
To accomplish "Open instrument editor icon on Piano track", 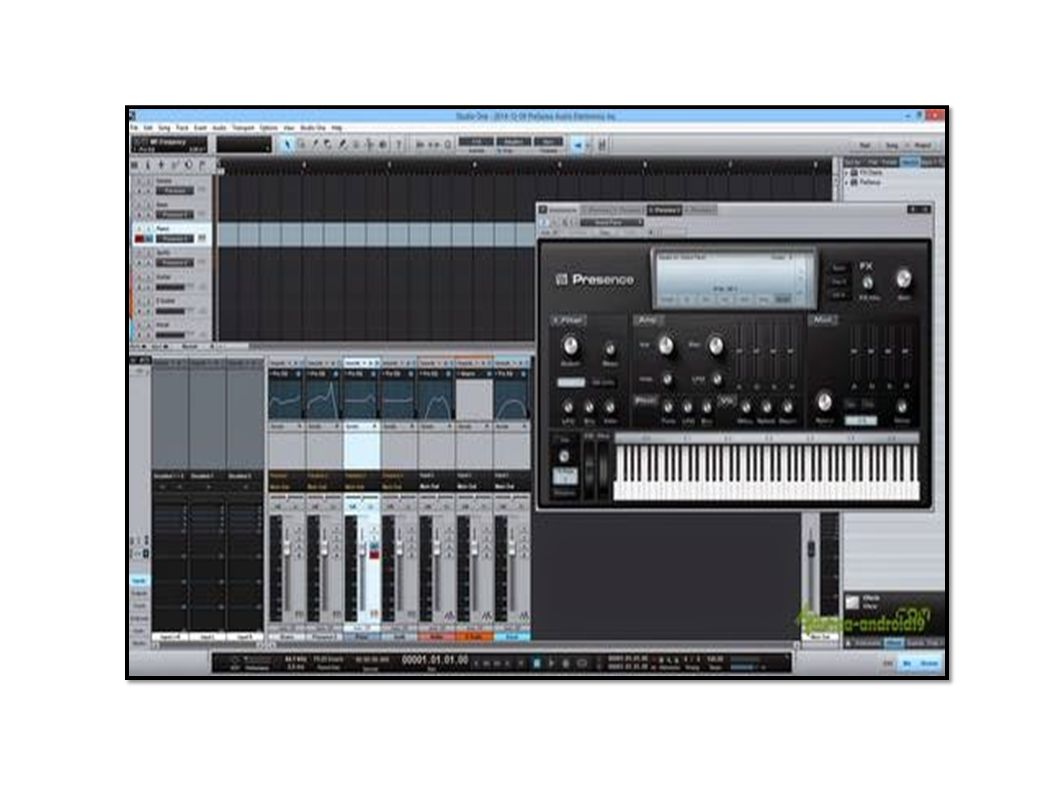I will click(x=202, y=238).
